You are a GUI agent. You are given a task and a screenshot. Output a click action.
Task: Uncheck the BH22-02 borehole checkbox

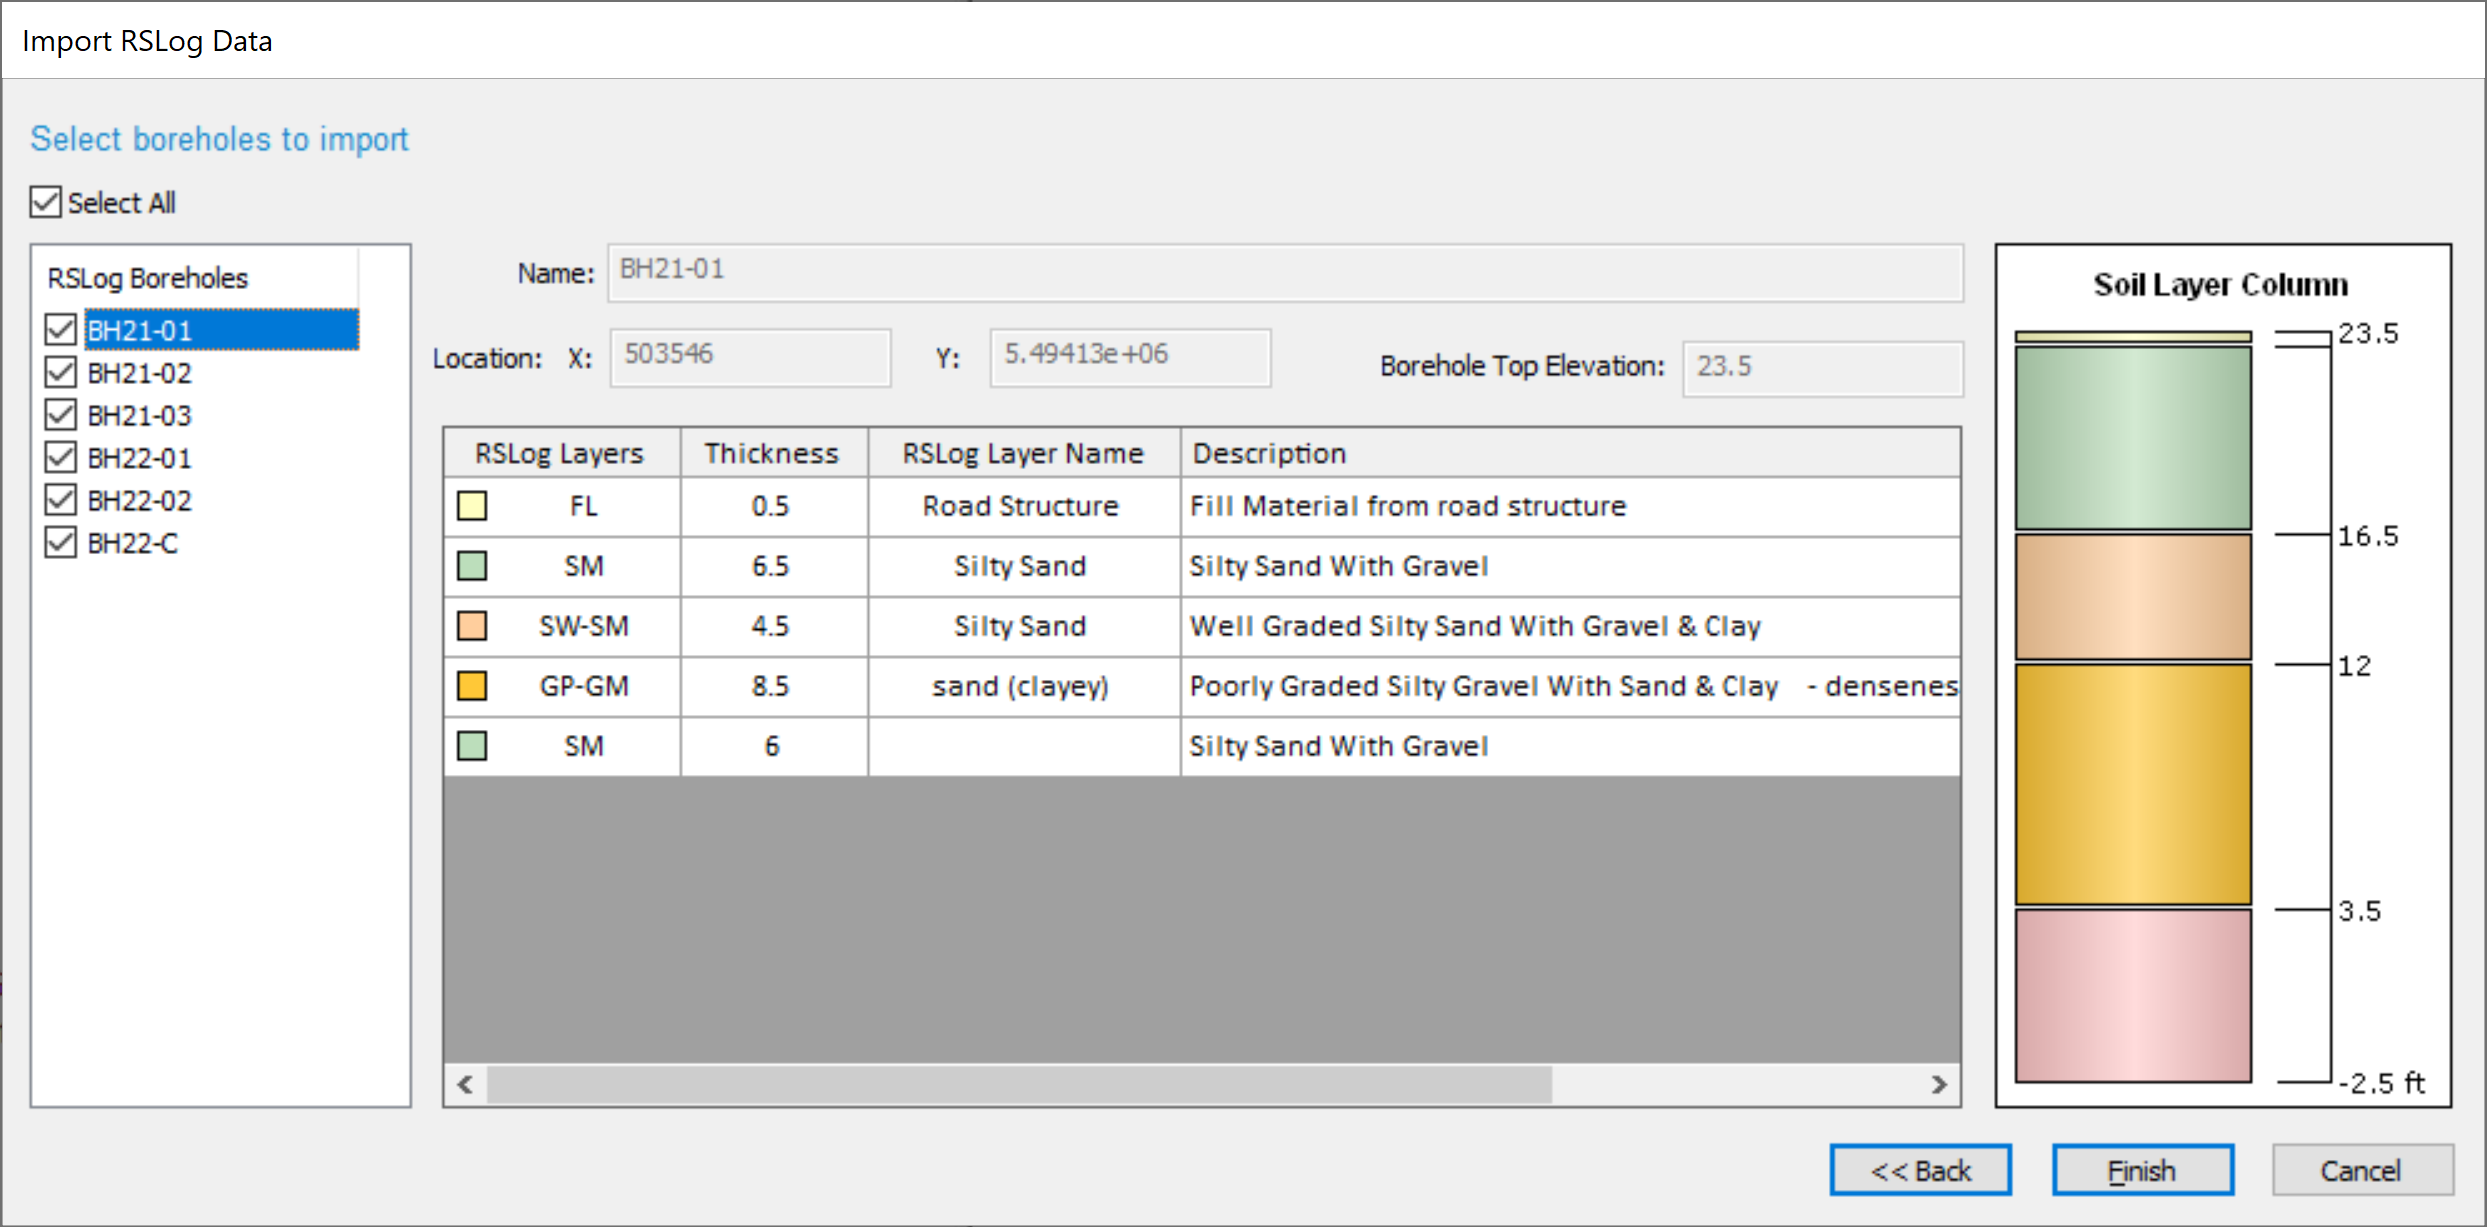point(61,500)
